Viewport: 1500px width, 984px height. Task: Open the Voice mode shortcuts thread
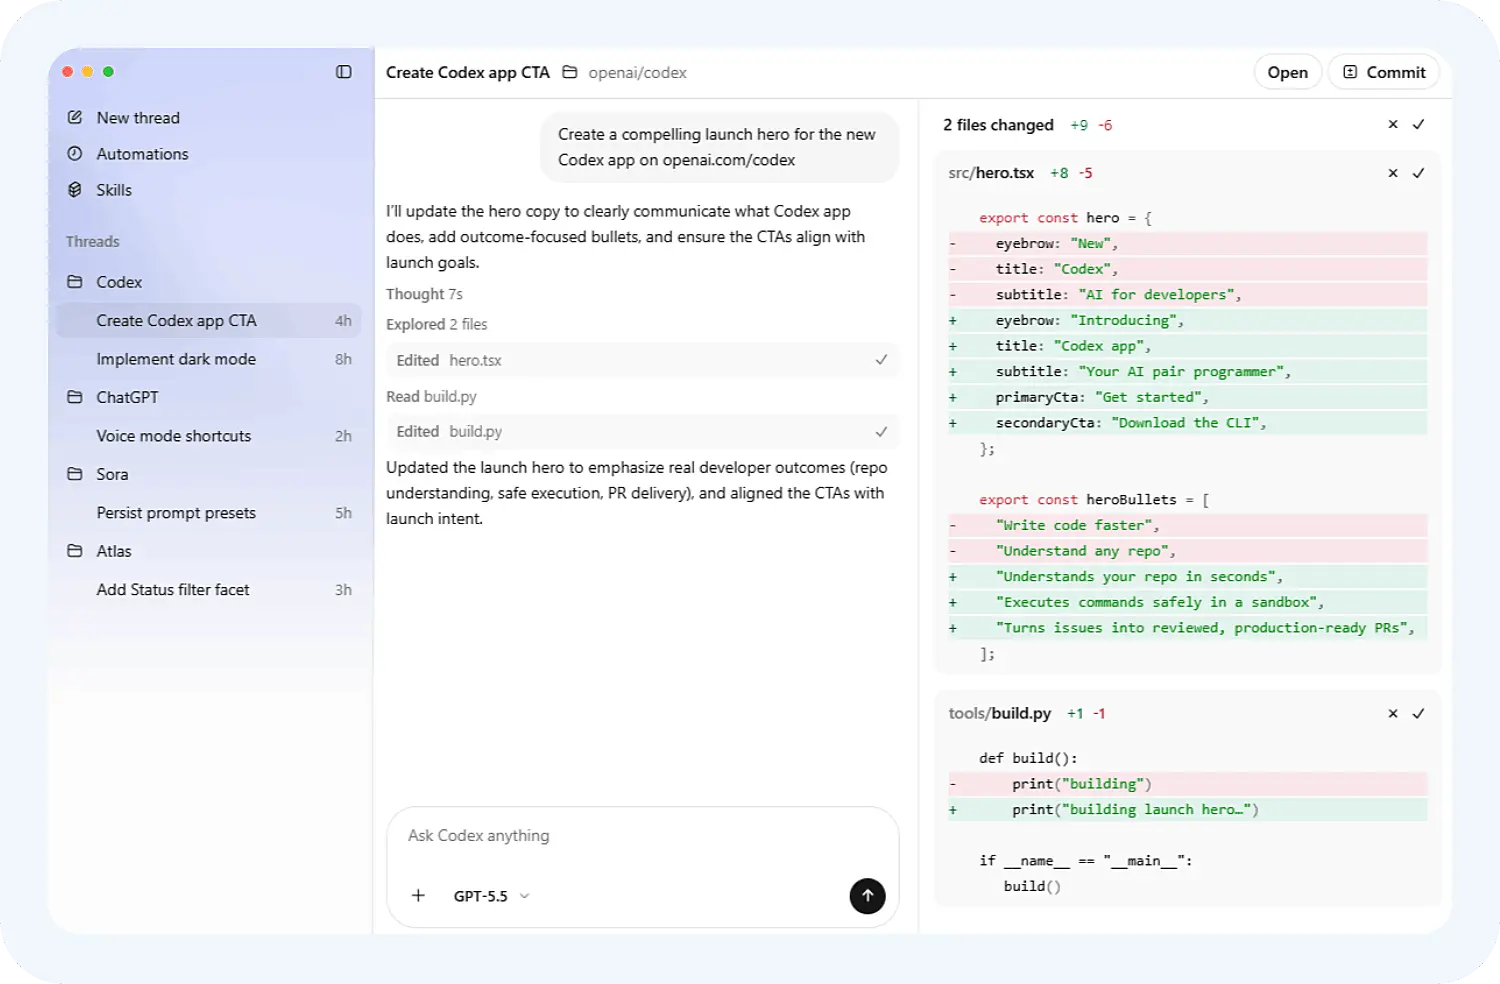[210, 436]
